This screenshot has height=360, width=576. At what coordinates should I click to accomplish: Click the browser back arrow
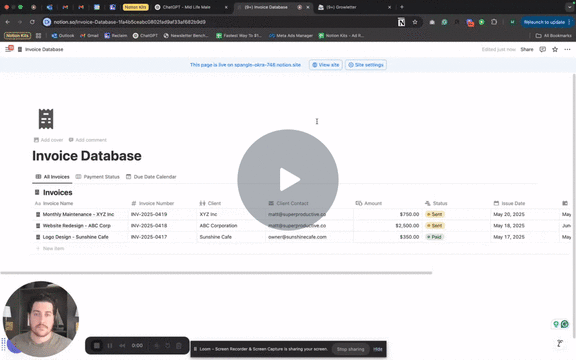[x=8, y=22]
